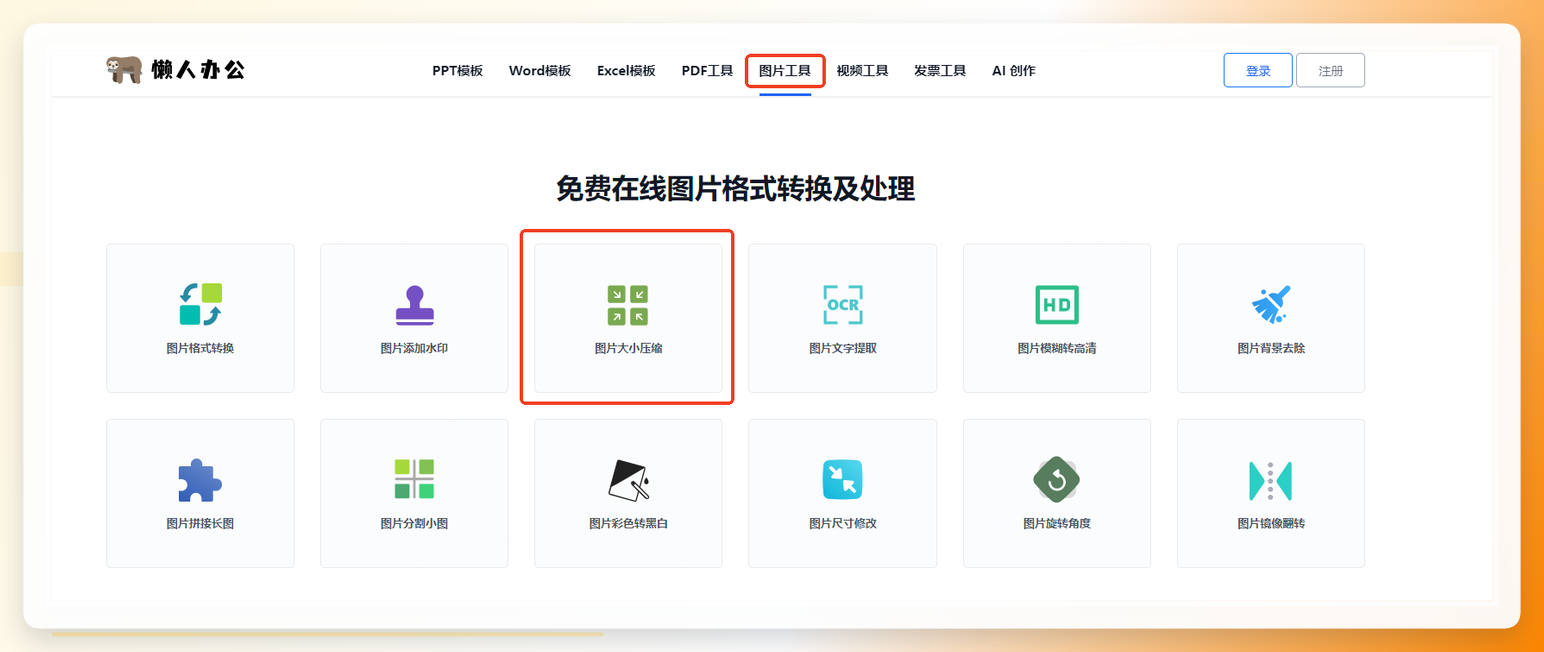
Task: Click the 懒人办公 site name
Action: (198, 70)
